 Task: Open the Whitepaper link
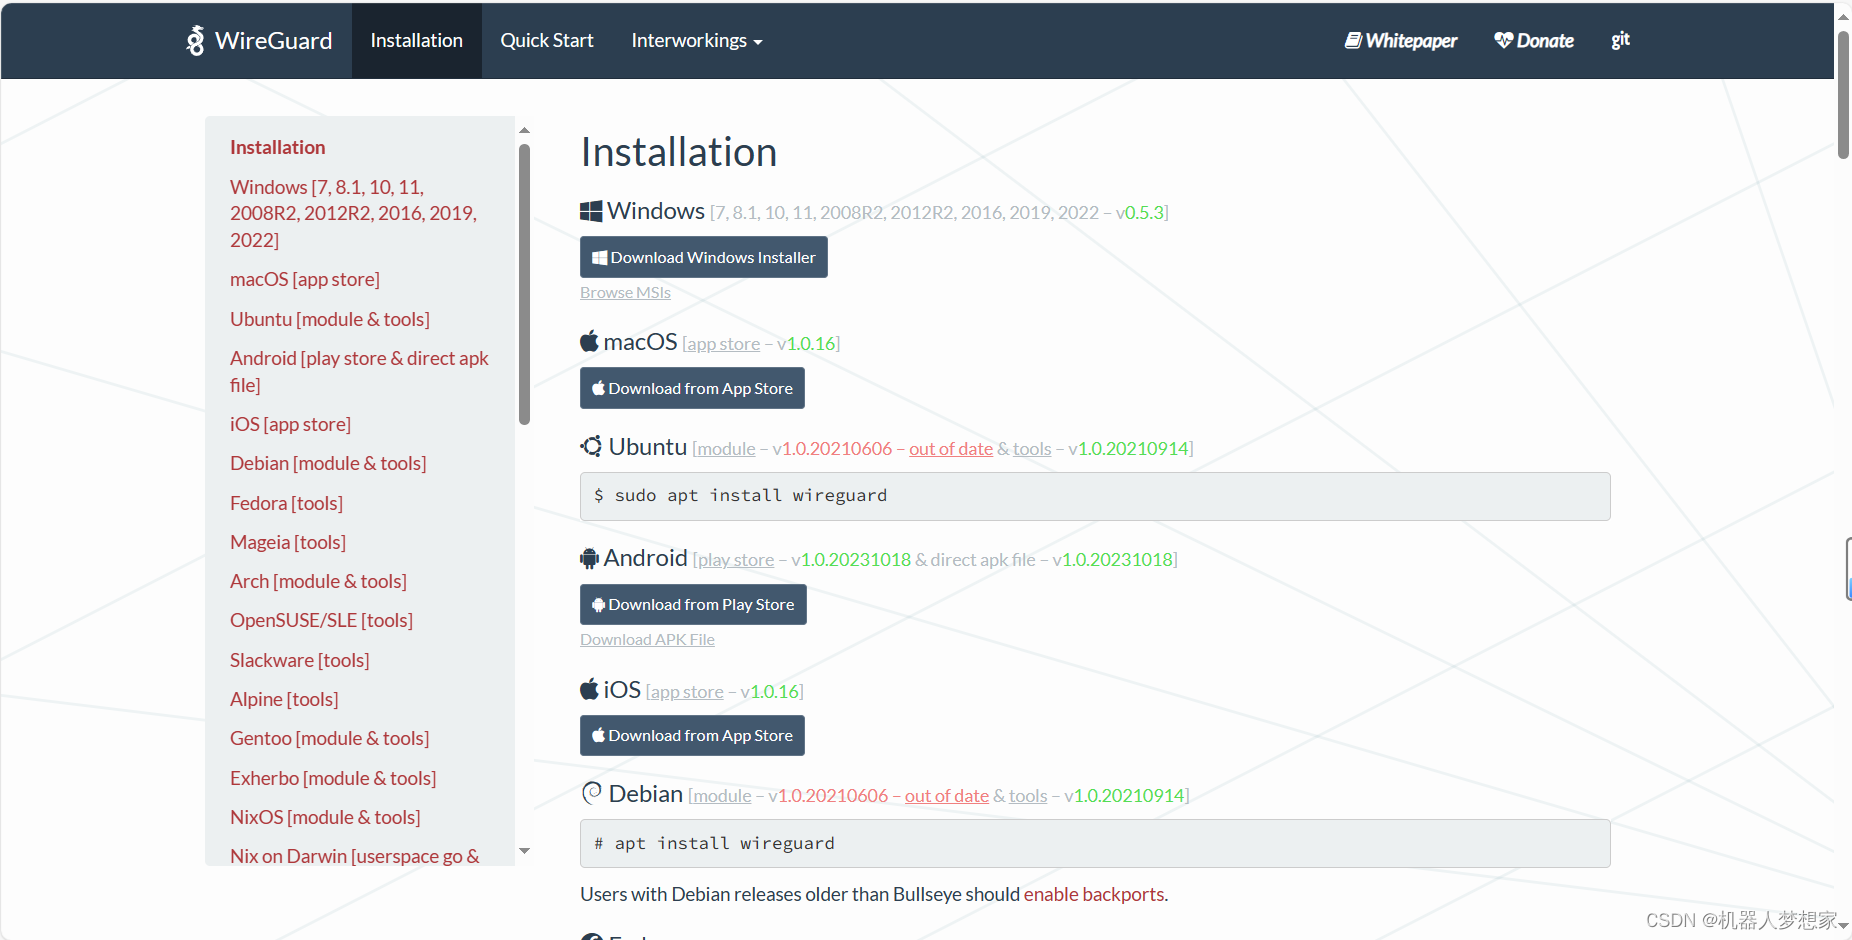point(1401,40)
